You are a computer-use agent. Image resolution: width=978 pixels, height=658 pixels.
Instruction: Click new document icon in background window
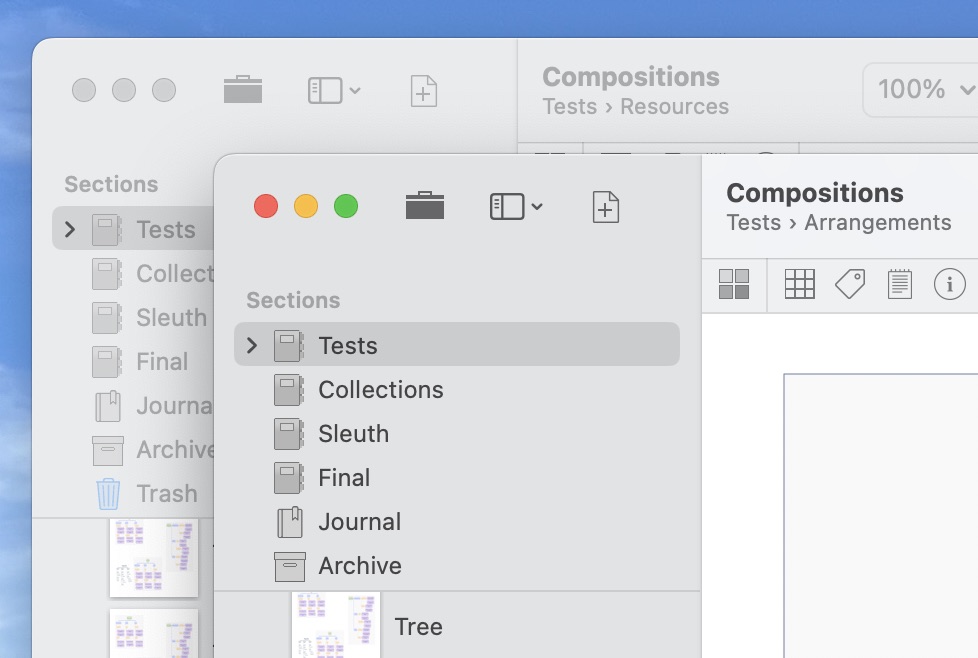click(424, 91)
